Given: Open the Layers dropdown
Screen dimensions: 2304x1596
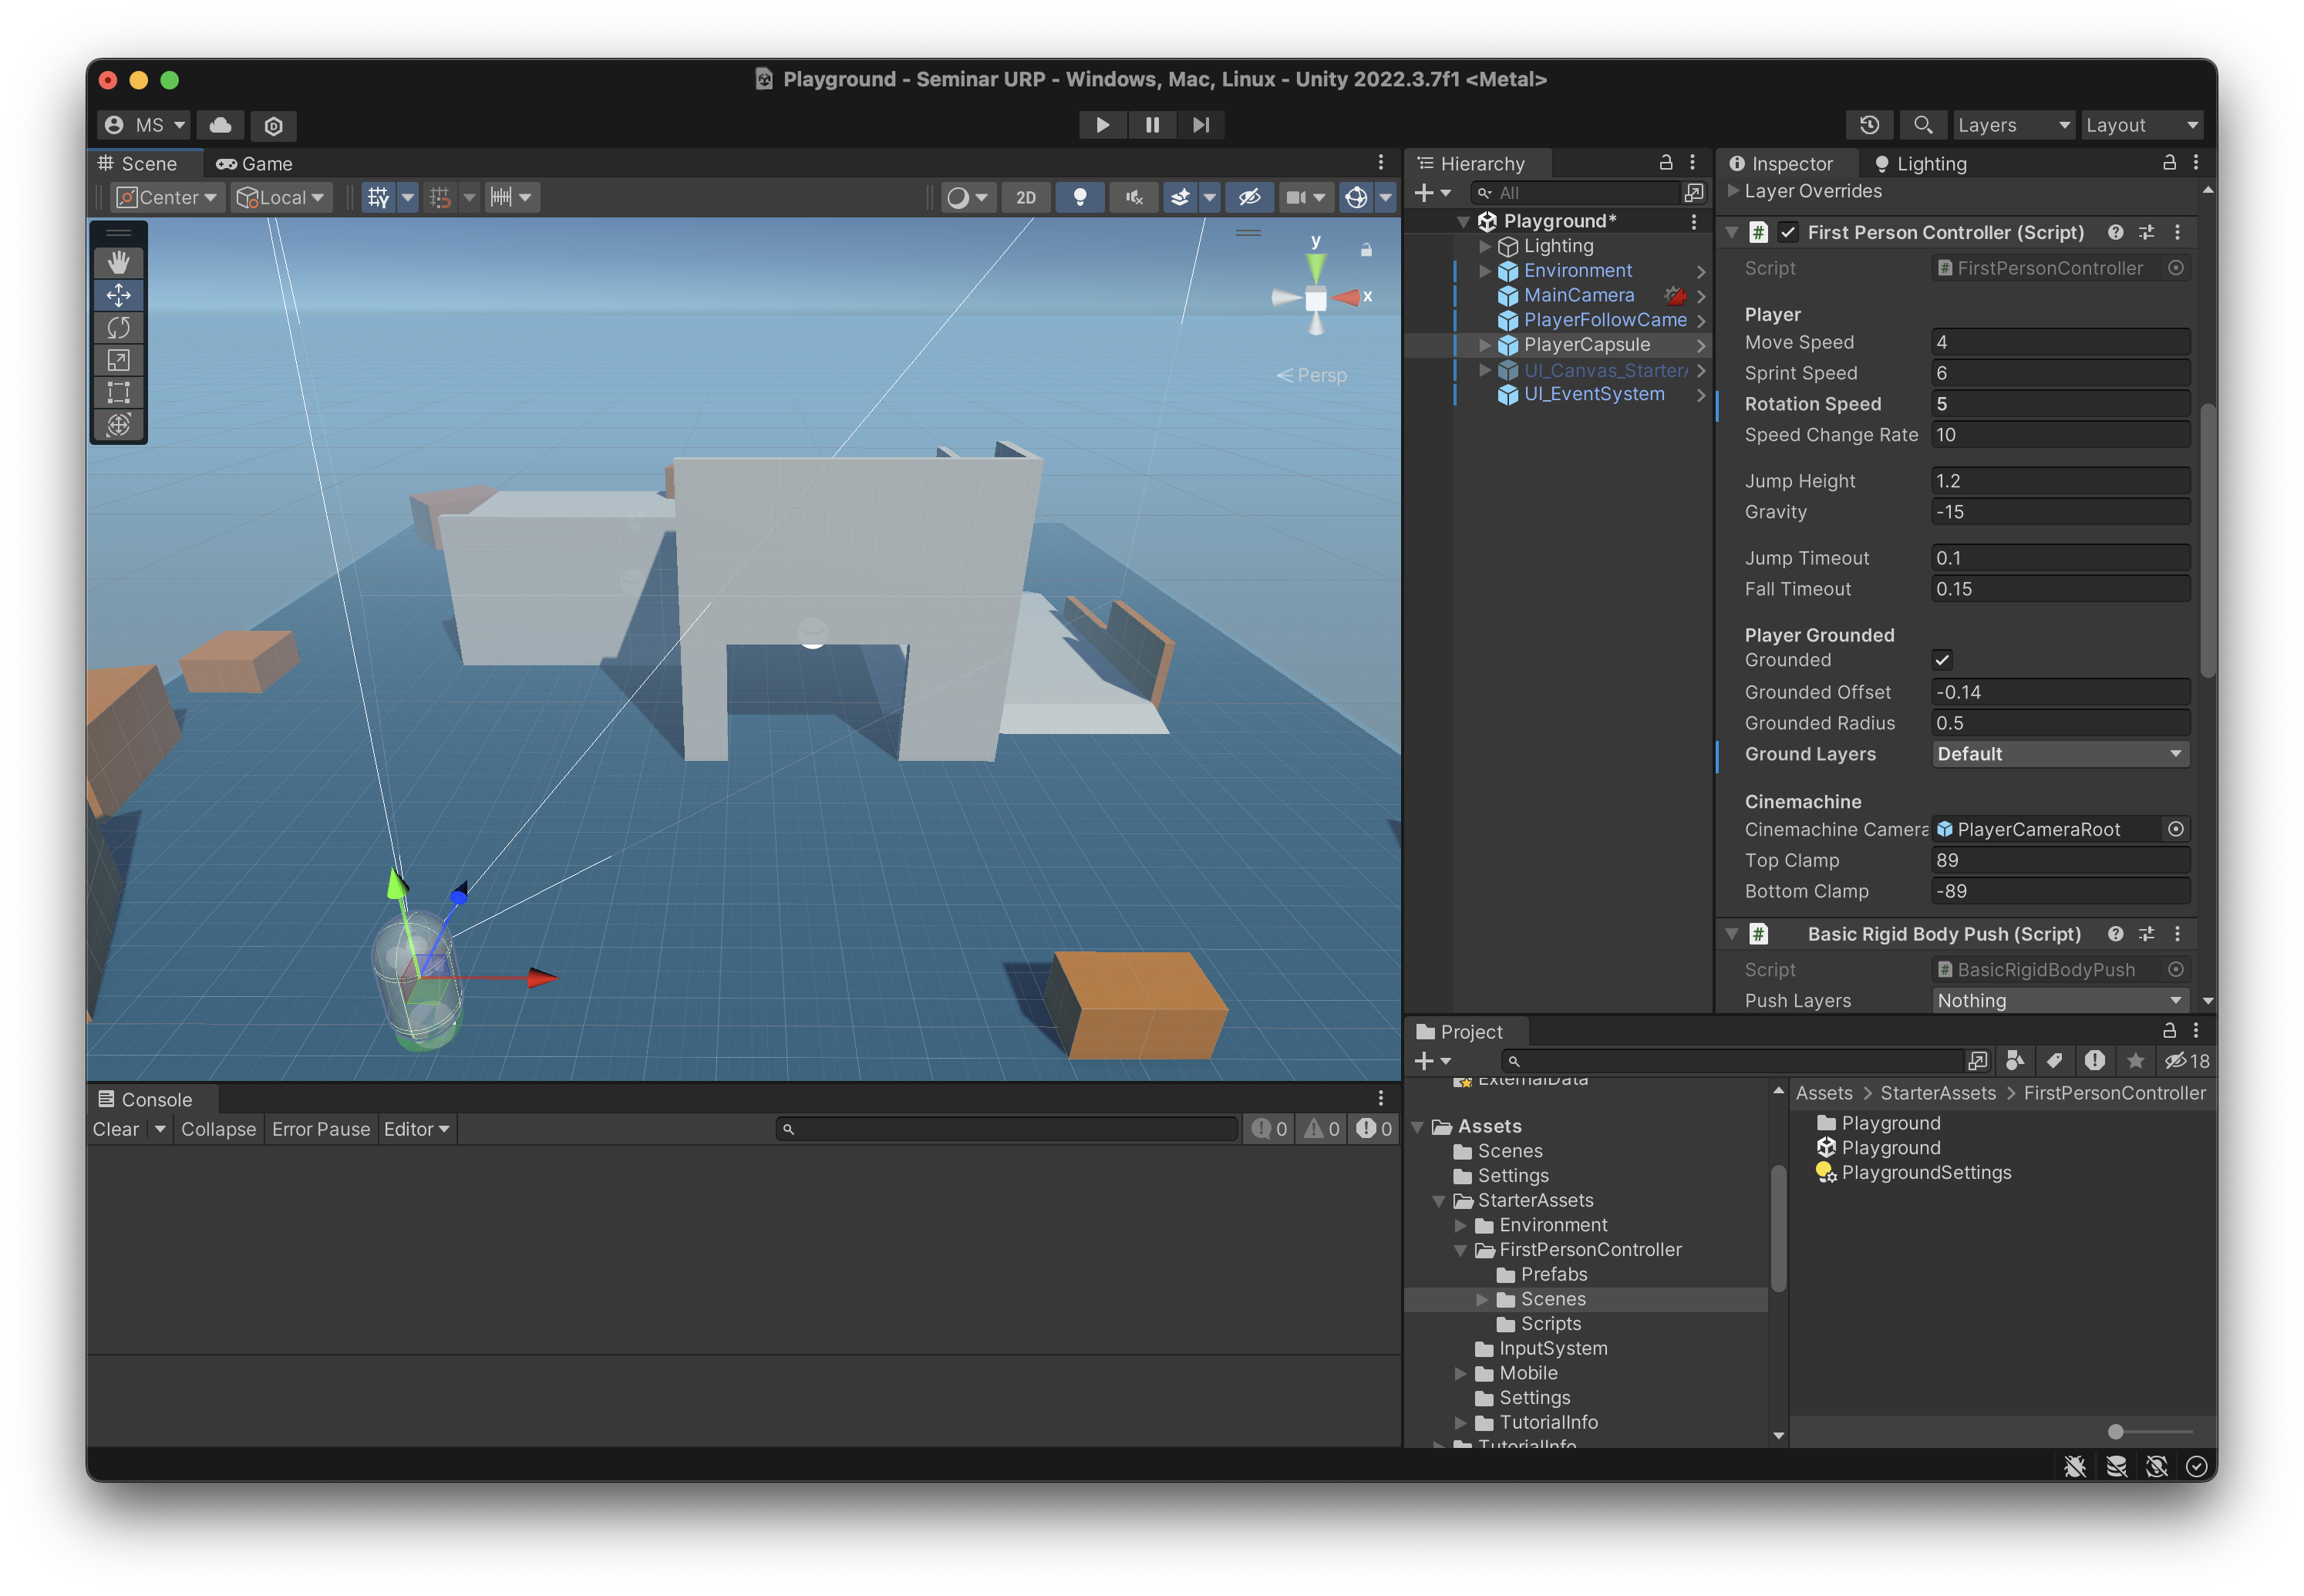Looking at the screenshot, I should click(x=2013, y=125).
